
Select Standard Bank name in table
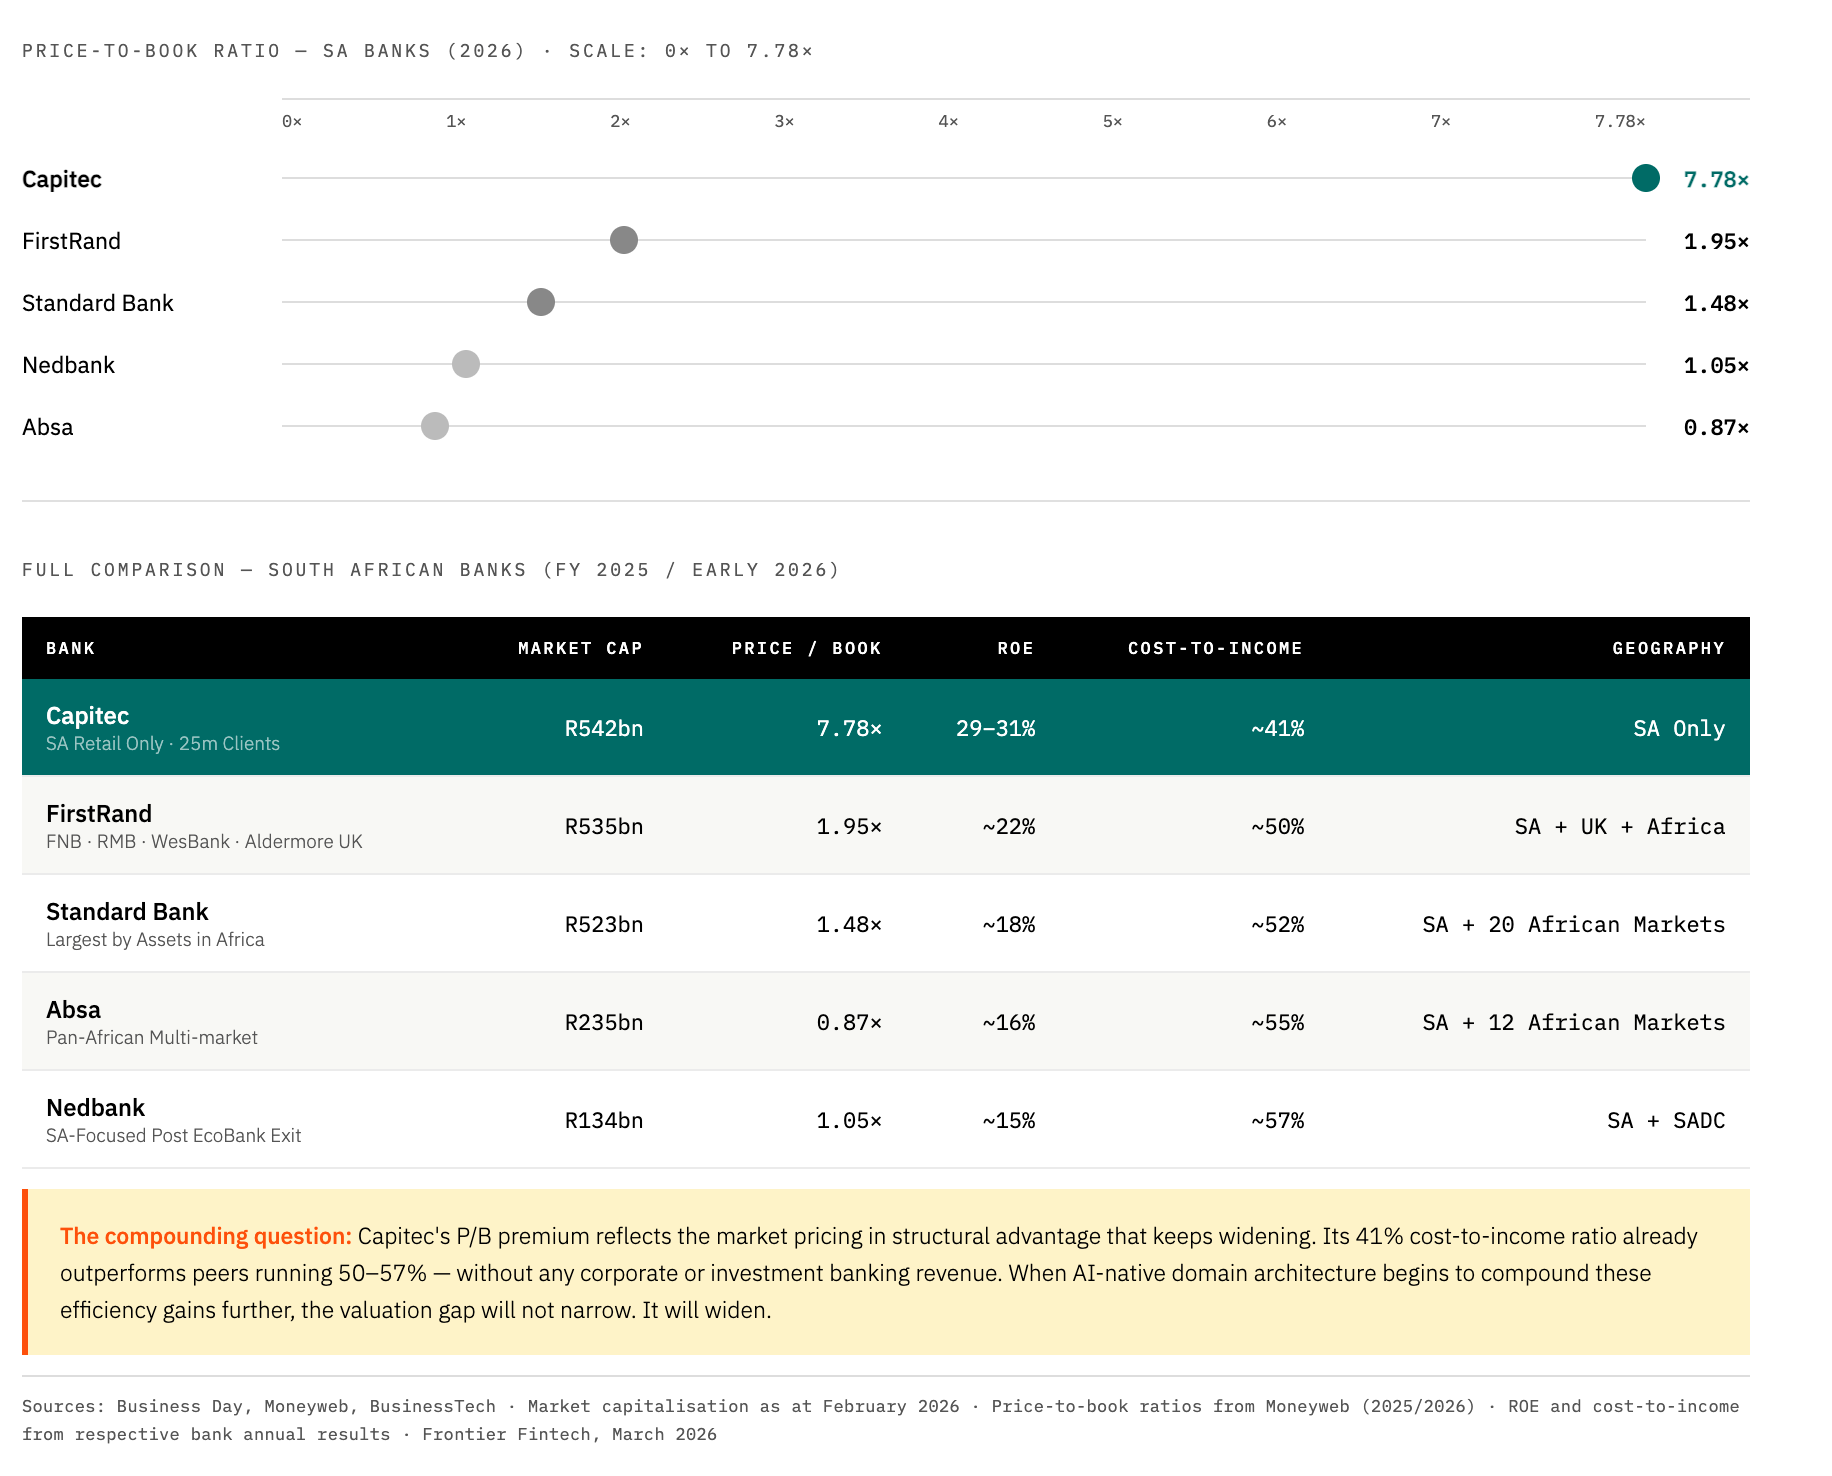(x=127, y=912)
